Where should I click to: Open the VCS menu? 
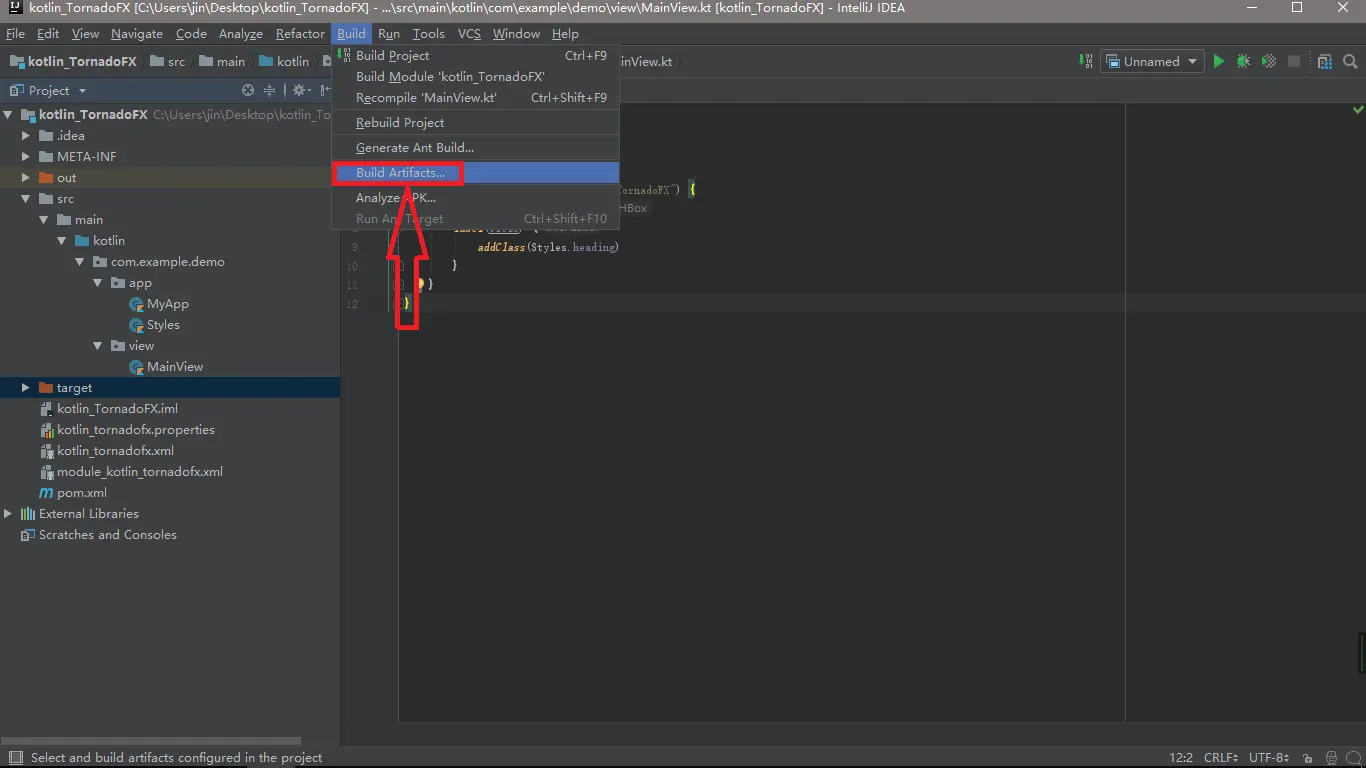(469, 34)
